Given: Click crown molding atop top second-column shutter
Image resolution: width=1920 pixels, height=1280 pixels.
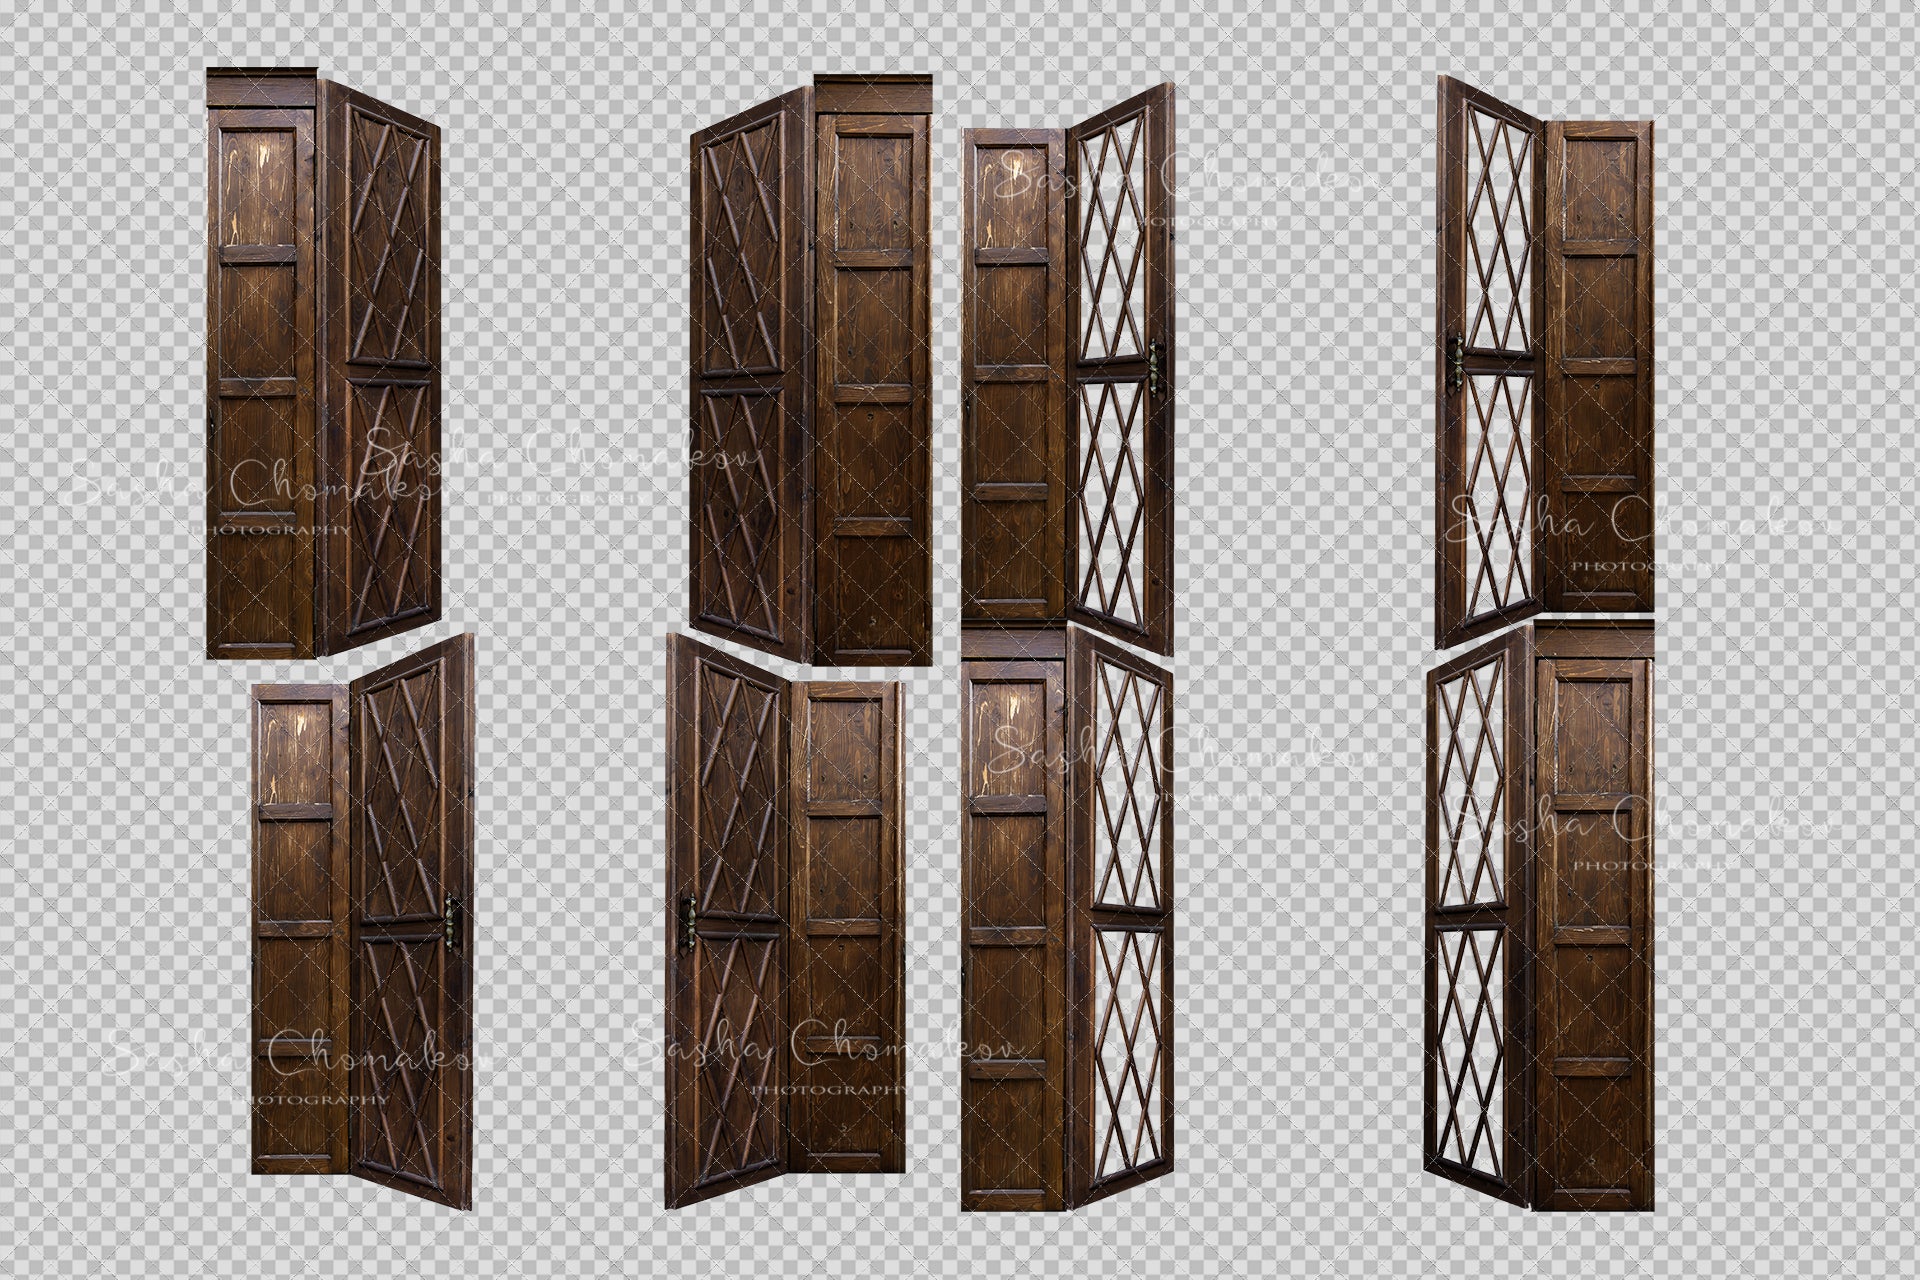Looking at the screenshot, I should (x=874, y=92).
